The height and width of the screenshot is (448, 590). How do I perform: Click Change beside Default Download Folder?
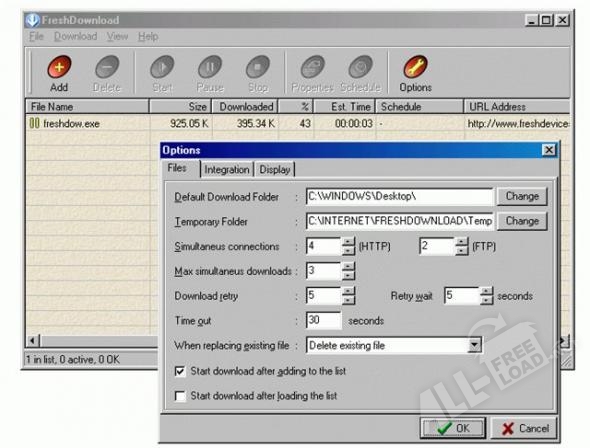coord(522,196)
